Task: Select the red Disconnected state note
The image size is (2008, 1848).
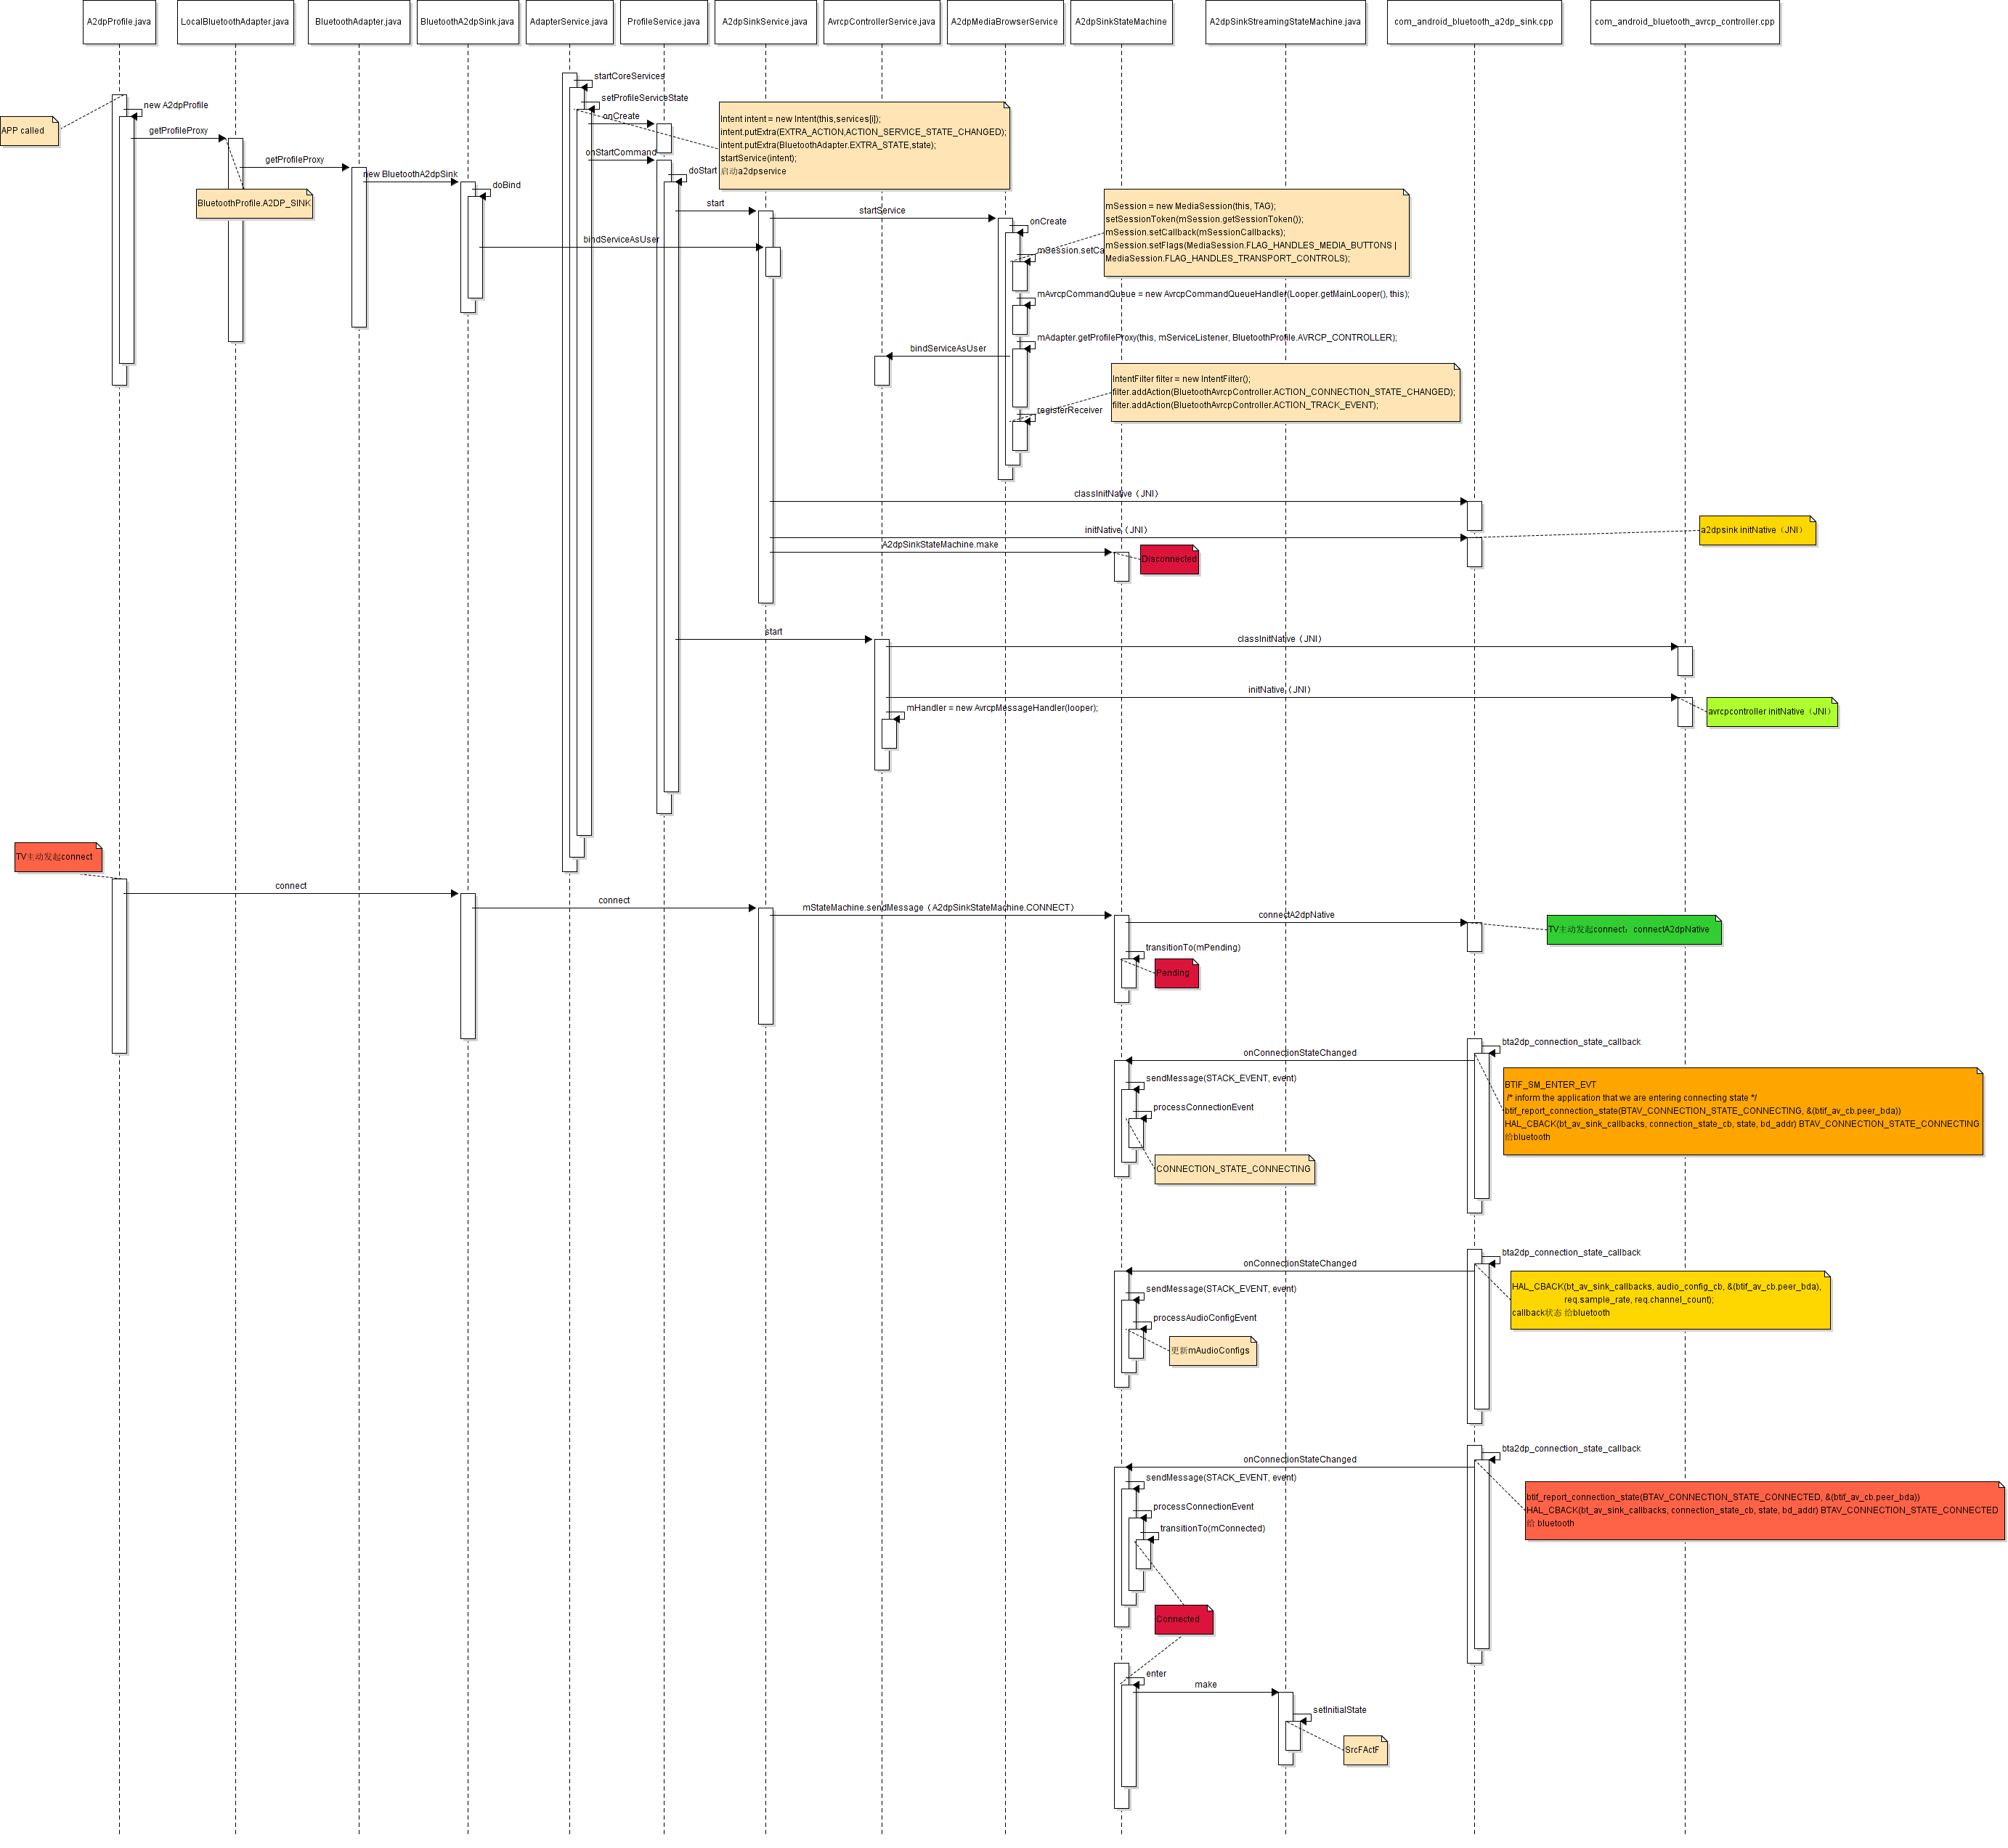Action: pyautogui.click(x=1169, y=559)
